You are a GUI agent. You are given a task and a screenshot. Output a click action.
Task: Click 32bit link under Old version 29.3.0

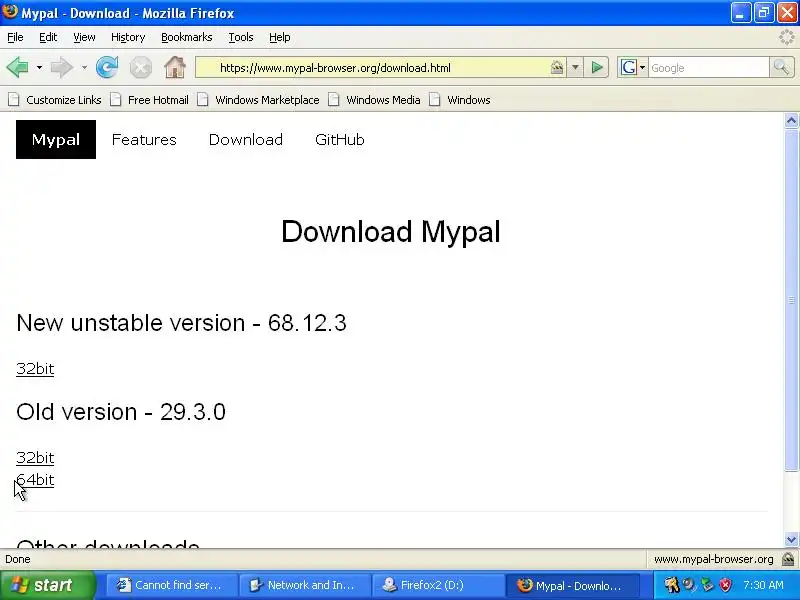[x=35, y=458]
